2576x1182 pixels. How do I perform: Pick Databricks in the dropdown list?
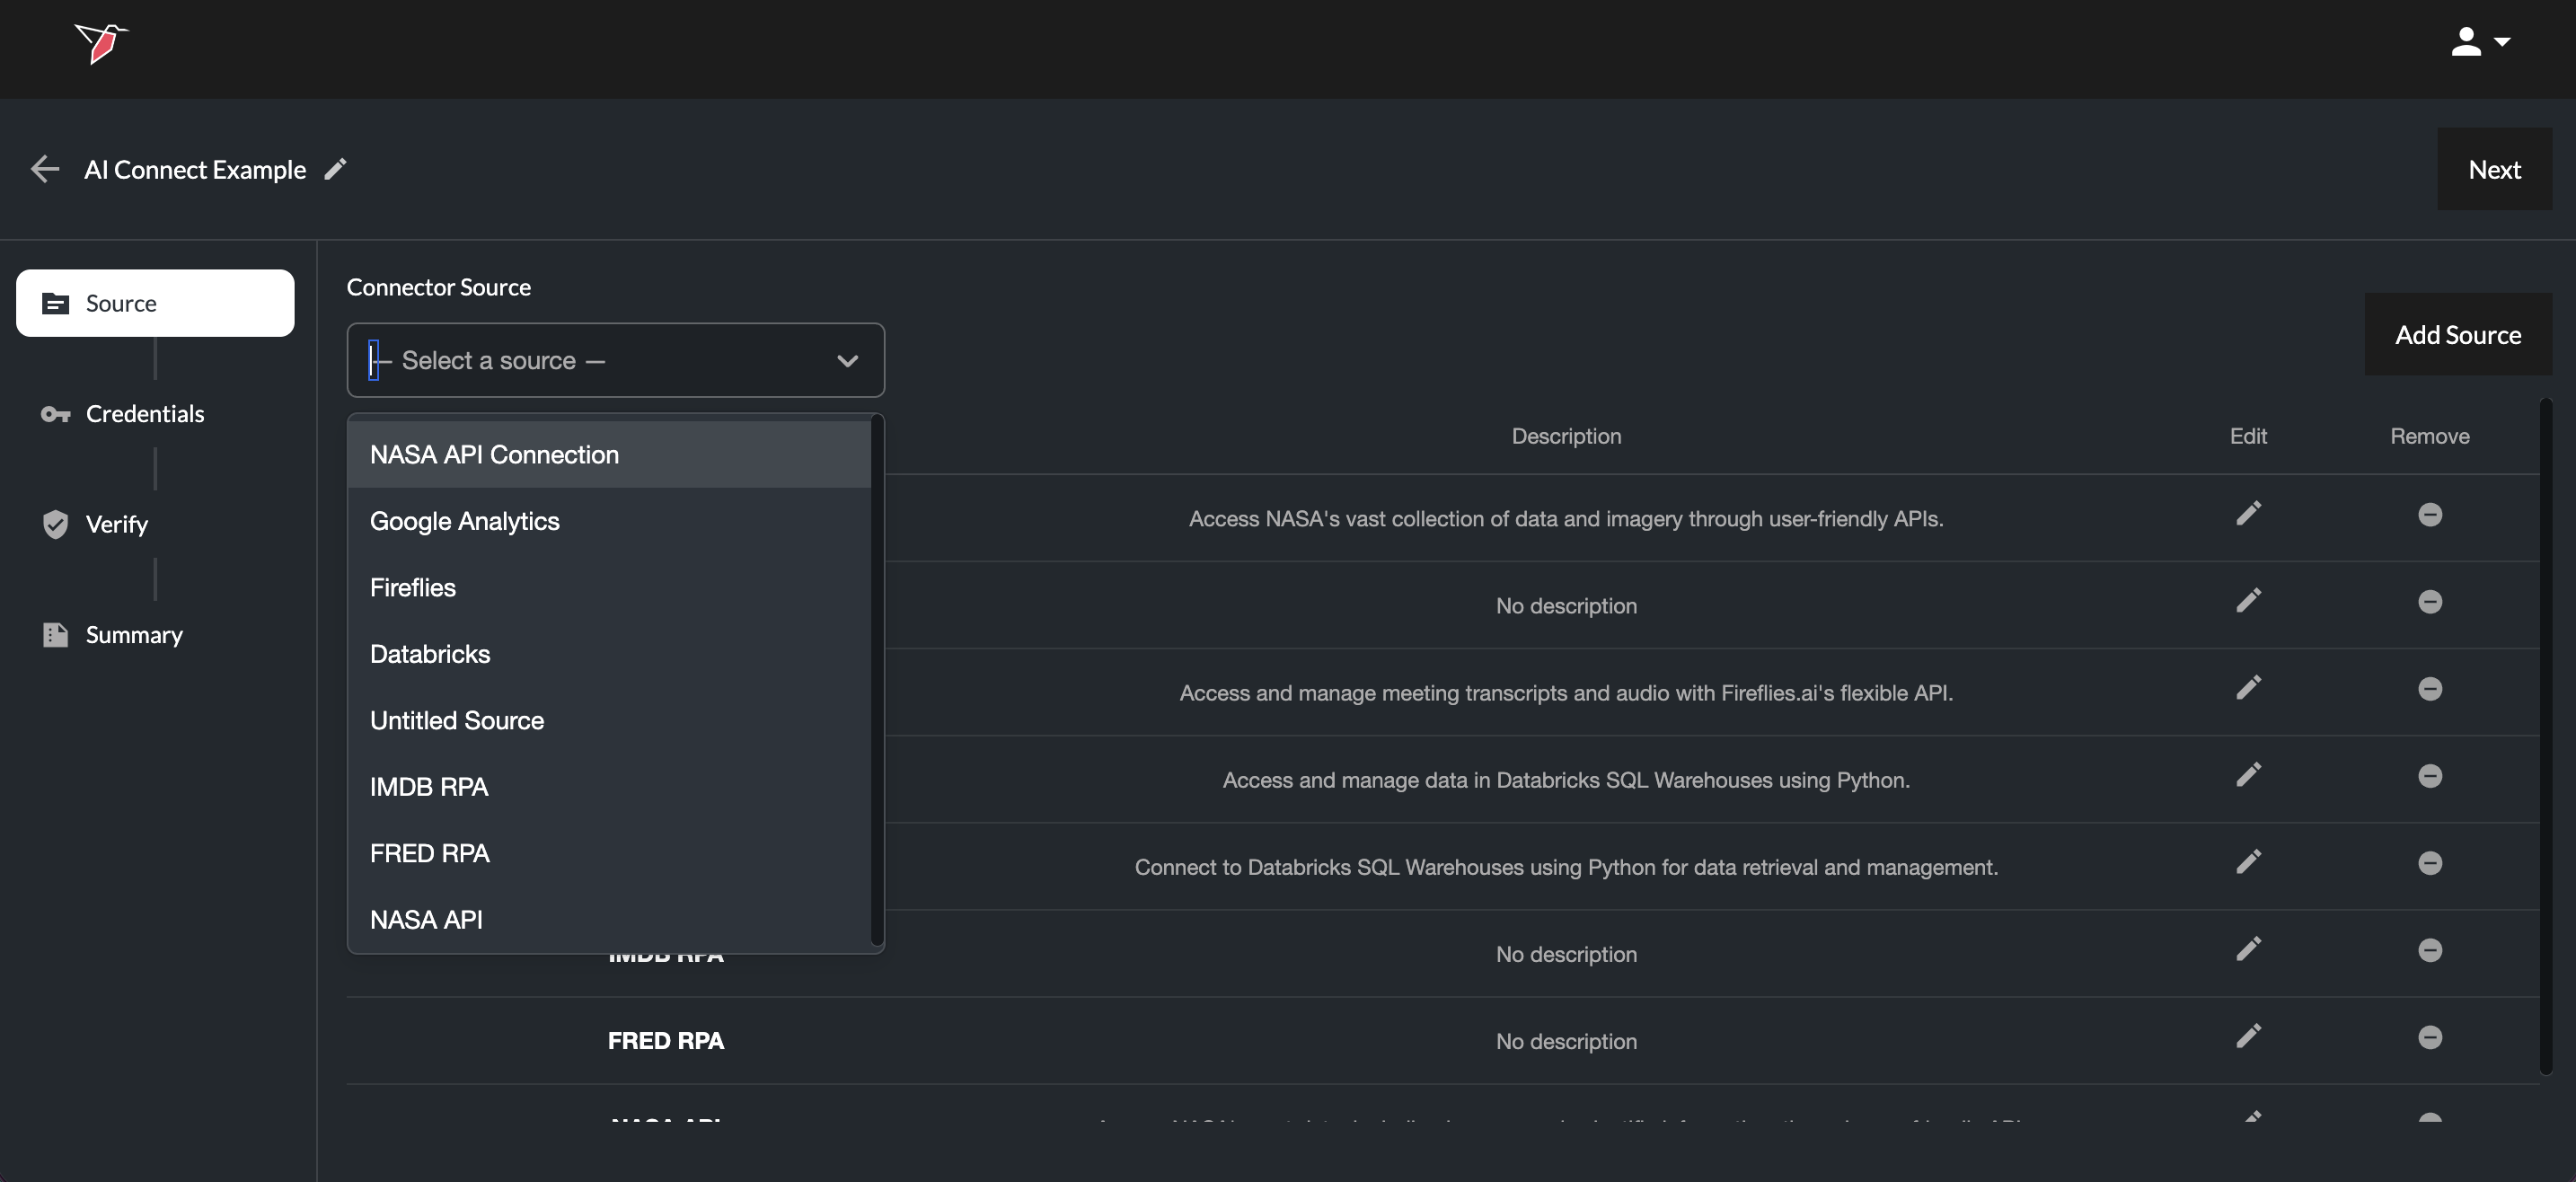click(430, 654)
